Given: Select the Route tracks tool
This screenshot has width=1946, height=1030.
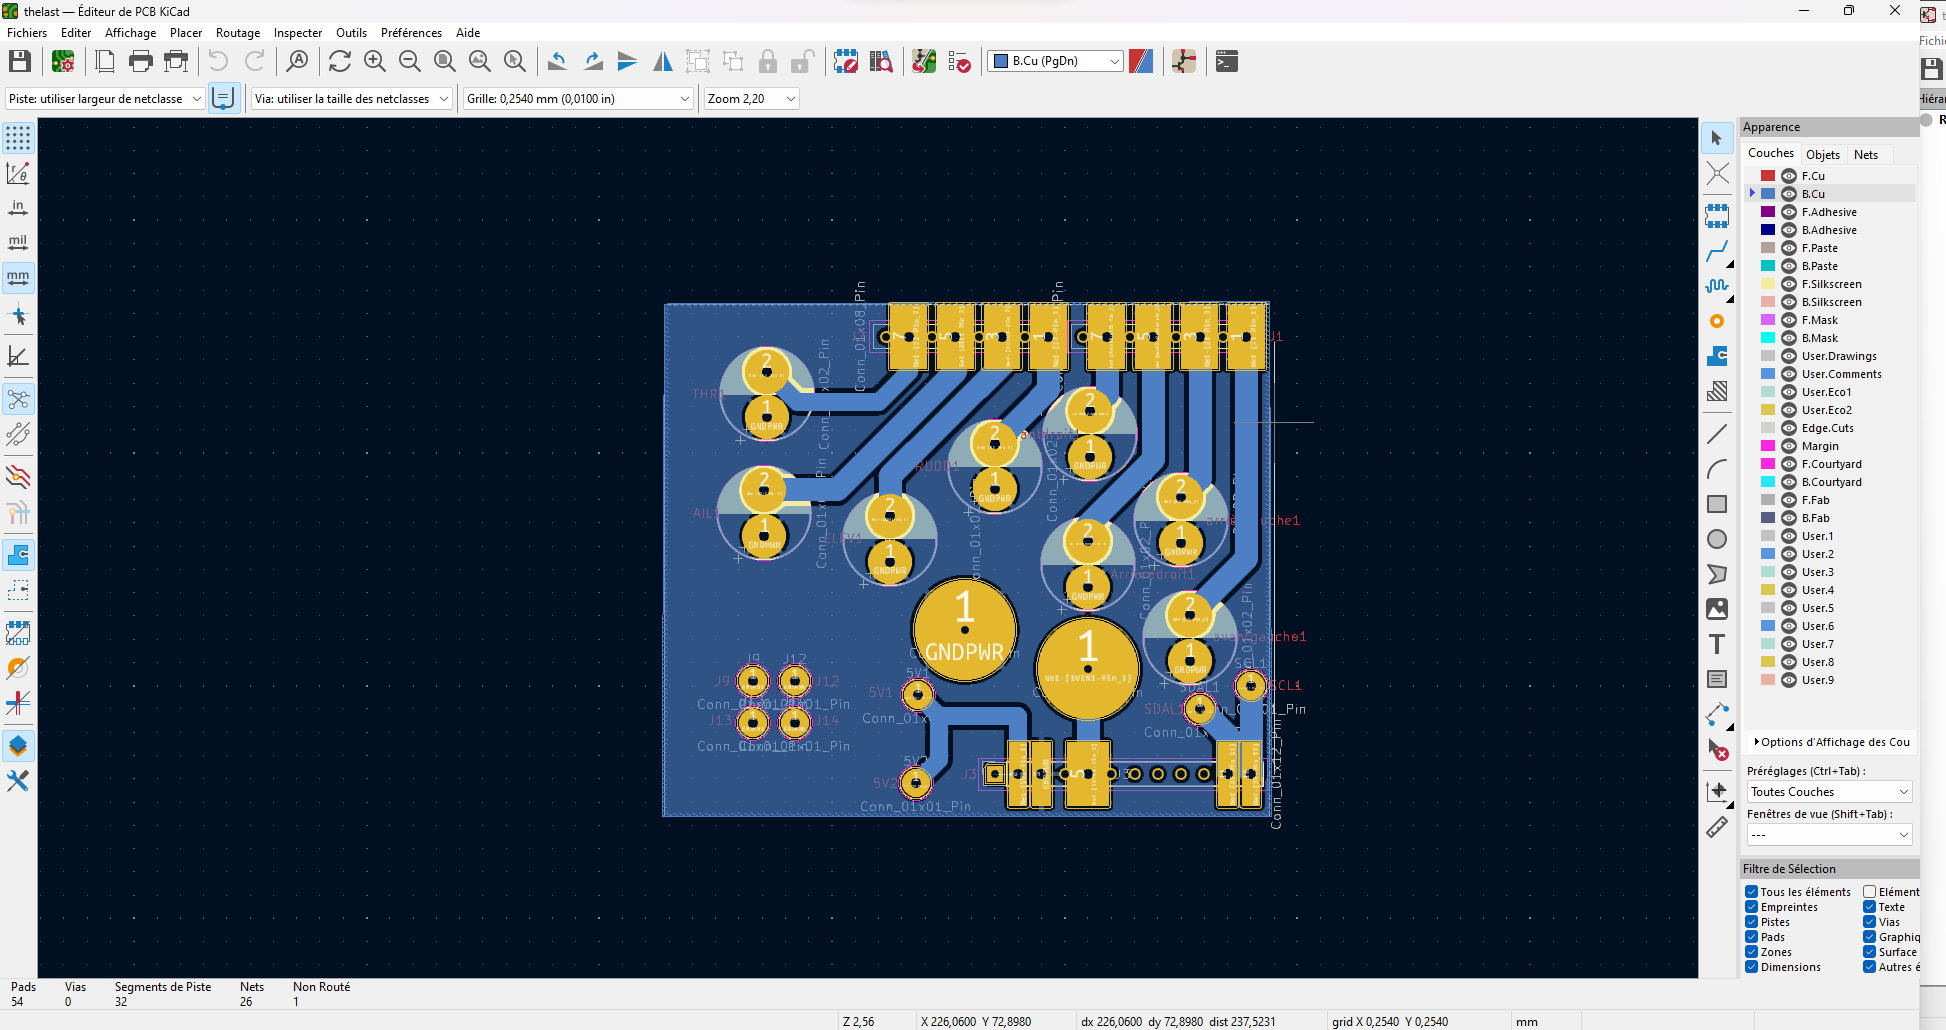Looking at the screenshot, I should pyautogui.click(x=1717, y=251).
